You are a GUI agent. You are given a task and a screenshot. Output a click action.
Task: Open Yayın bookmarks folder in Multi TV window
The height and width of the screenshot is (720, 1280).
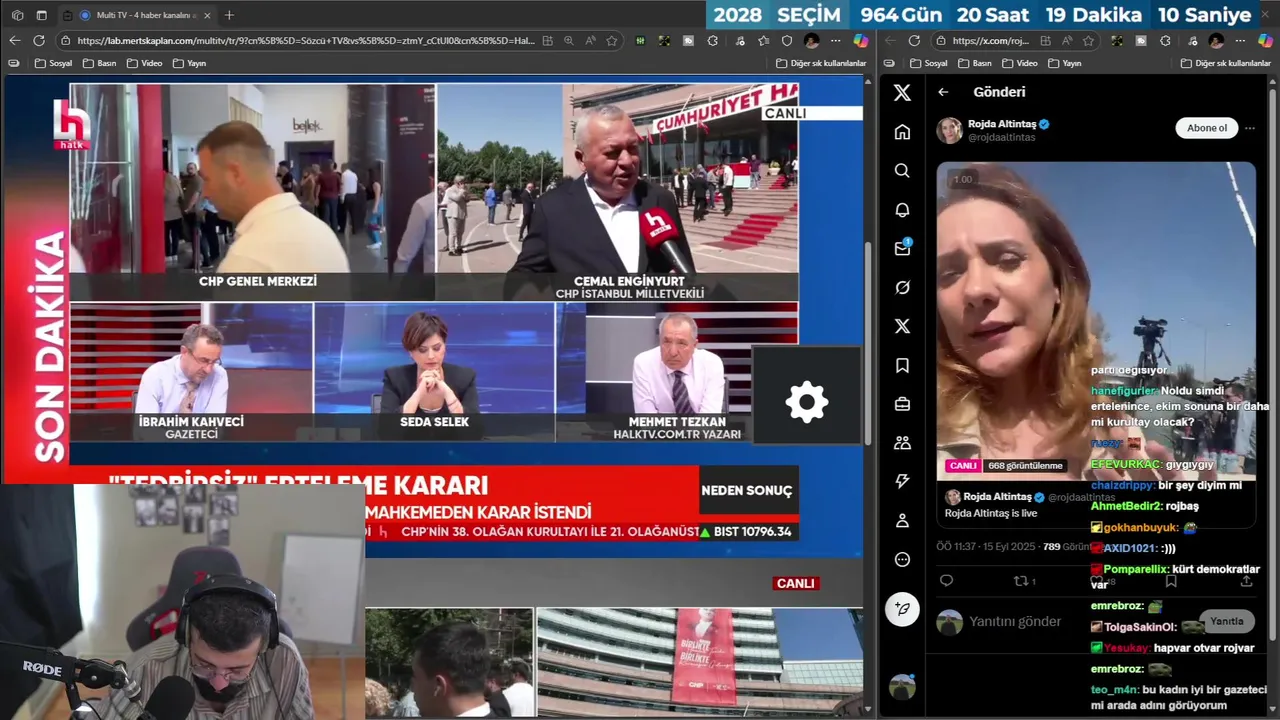(189, 63)
